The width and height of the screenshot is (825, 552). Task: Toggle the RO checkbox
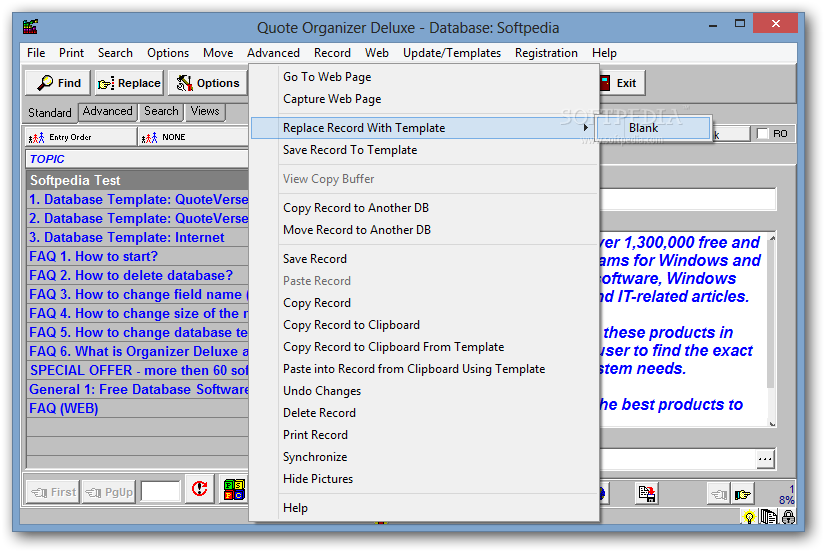point(762,134)
